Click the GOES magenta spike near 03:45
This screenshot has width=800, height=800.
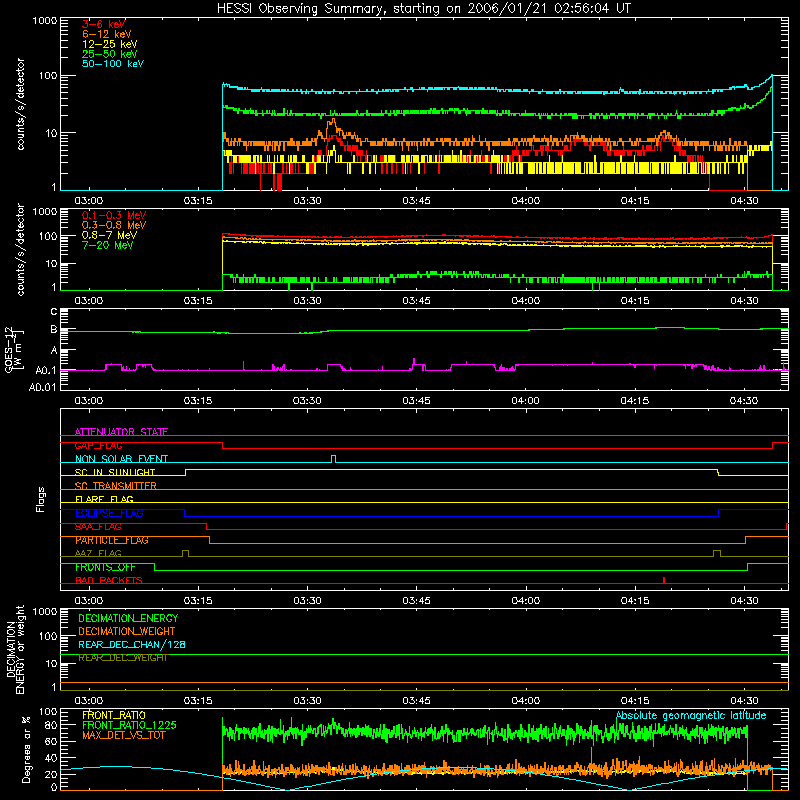414,362
